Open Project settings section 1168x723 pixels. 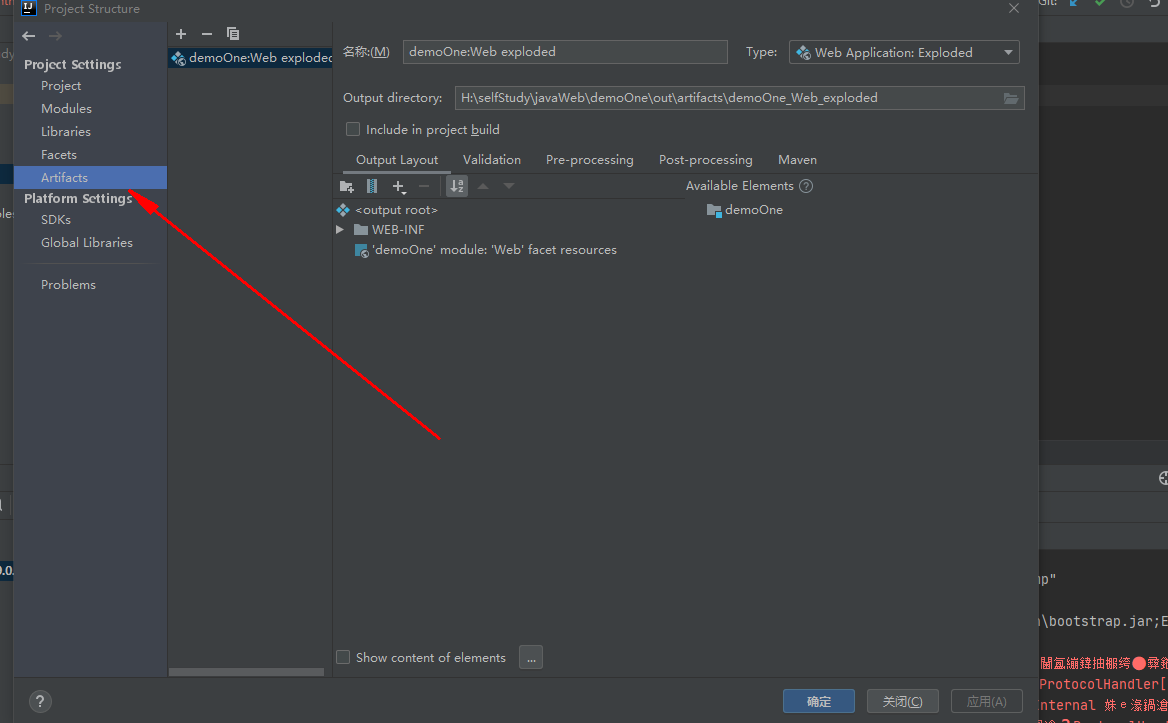click(x=61, y=86)
